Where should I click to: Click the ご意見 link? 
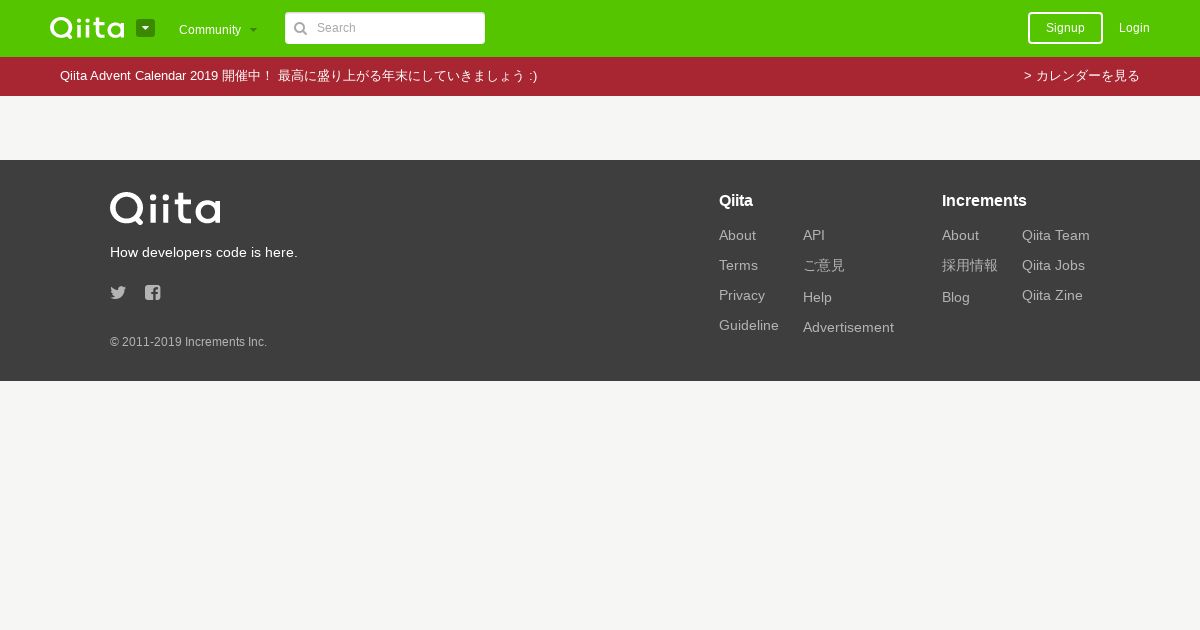click(x=824, y=265)
